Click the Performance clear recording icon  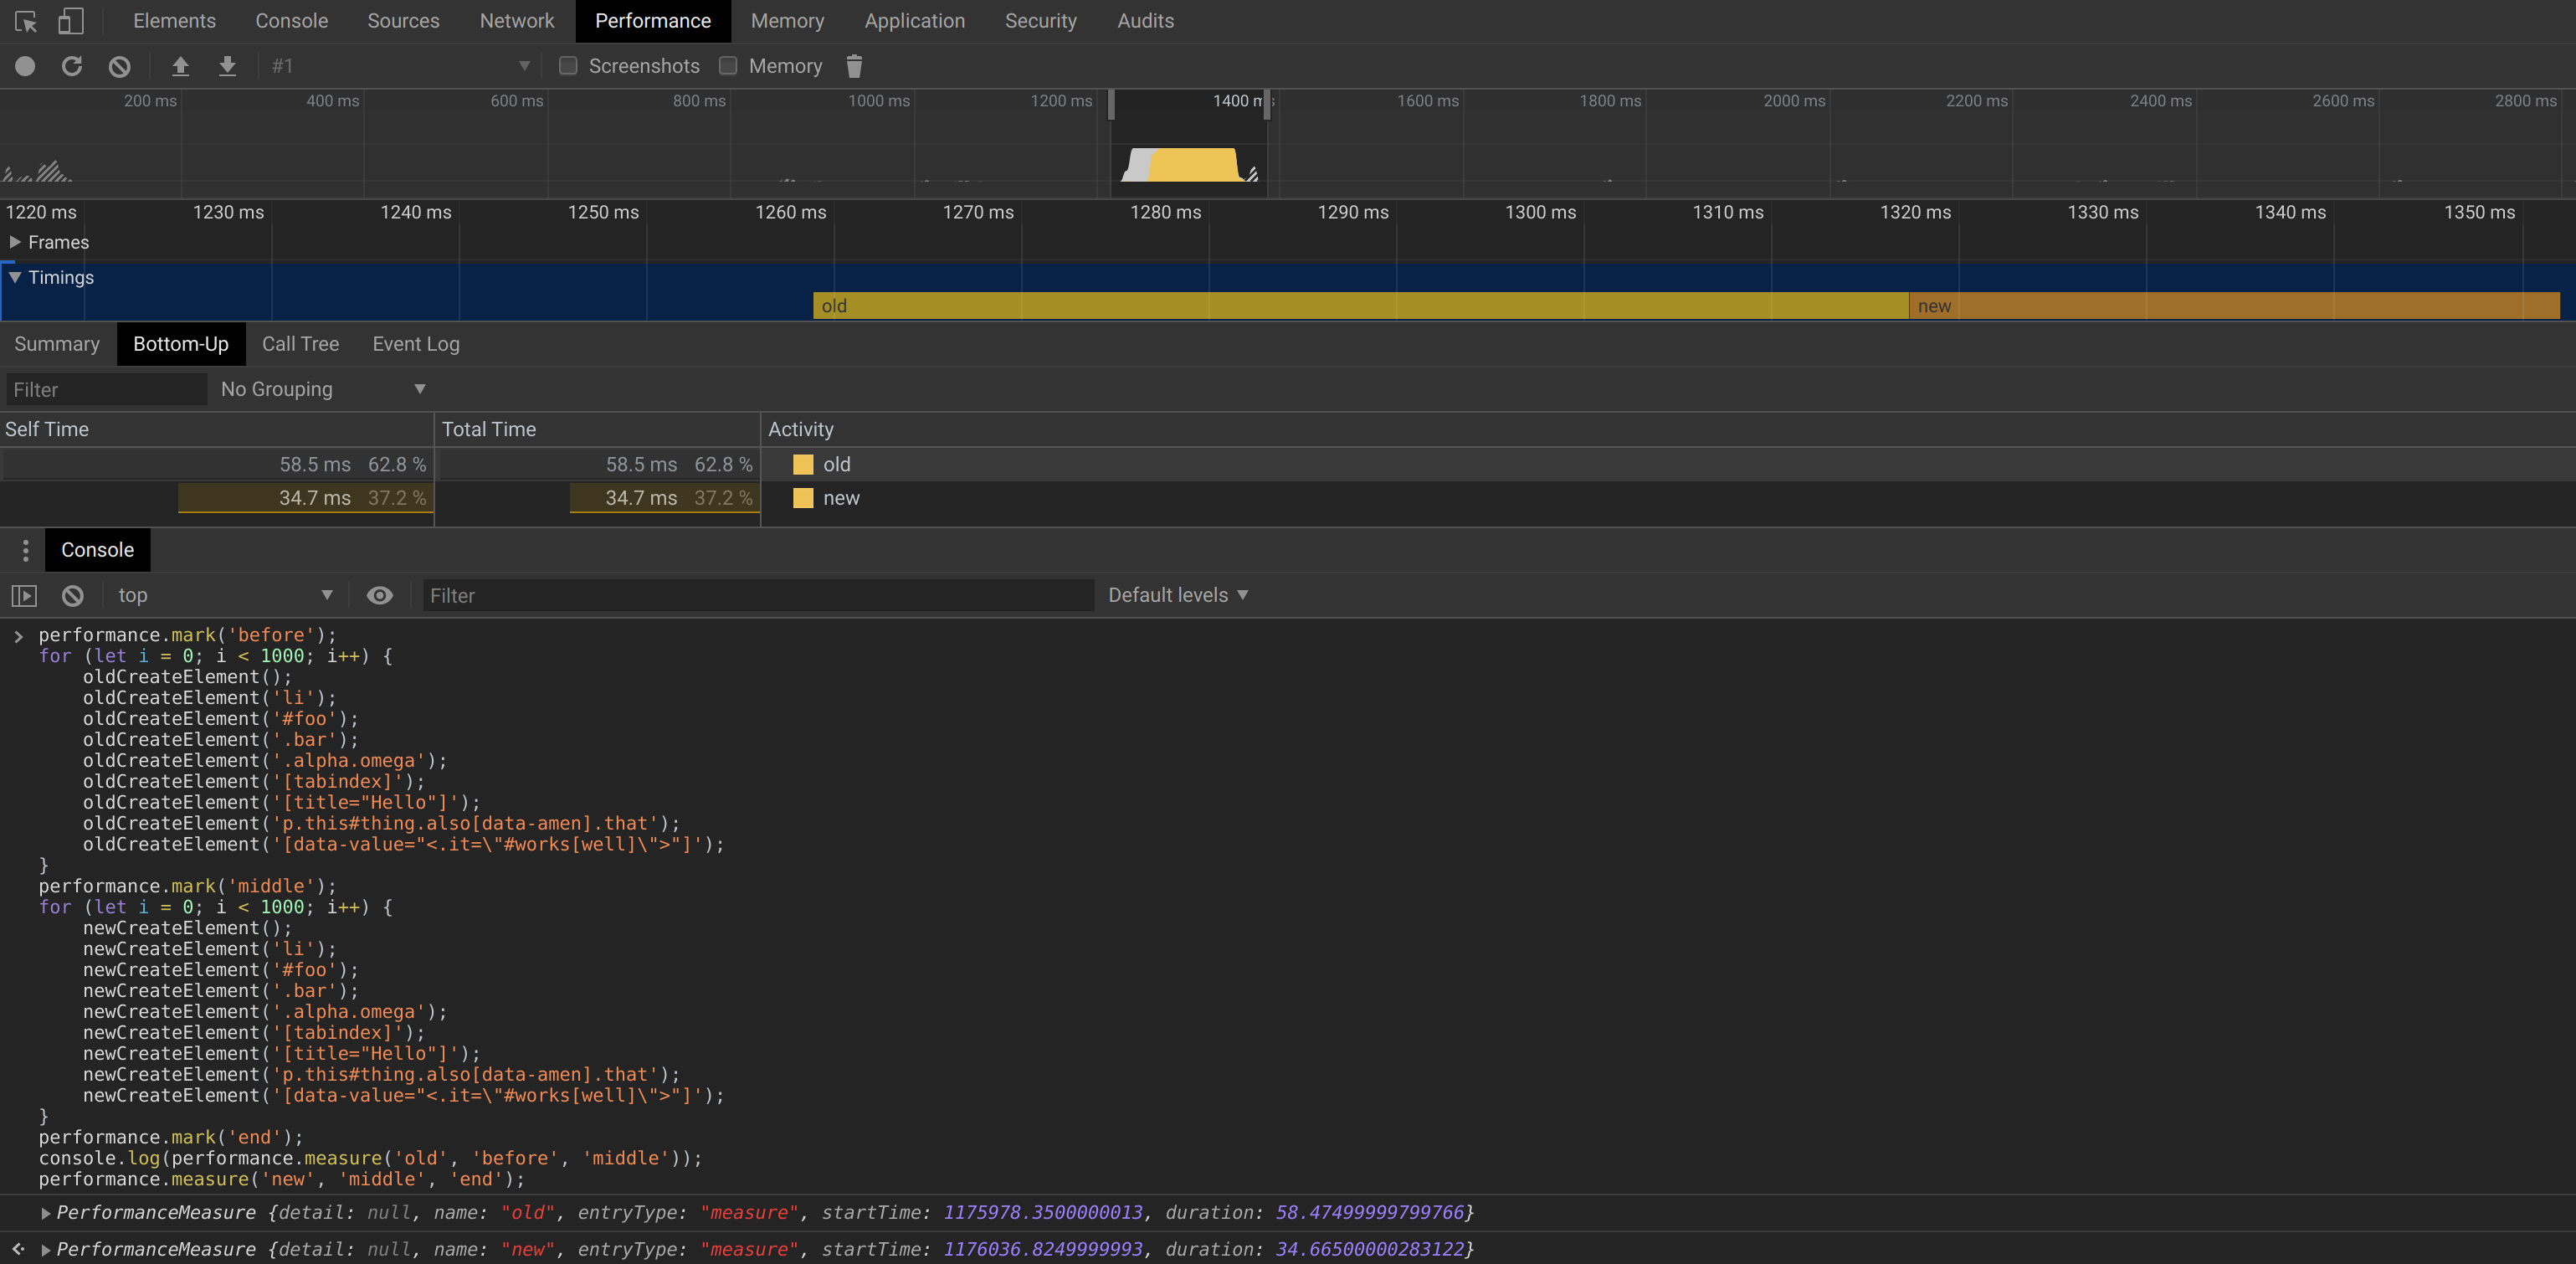[x=119, y=66]
